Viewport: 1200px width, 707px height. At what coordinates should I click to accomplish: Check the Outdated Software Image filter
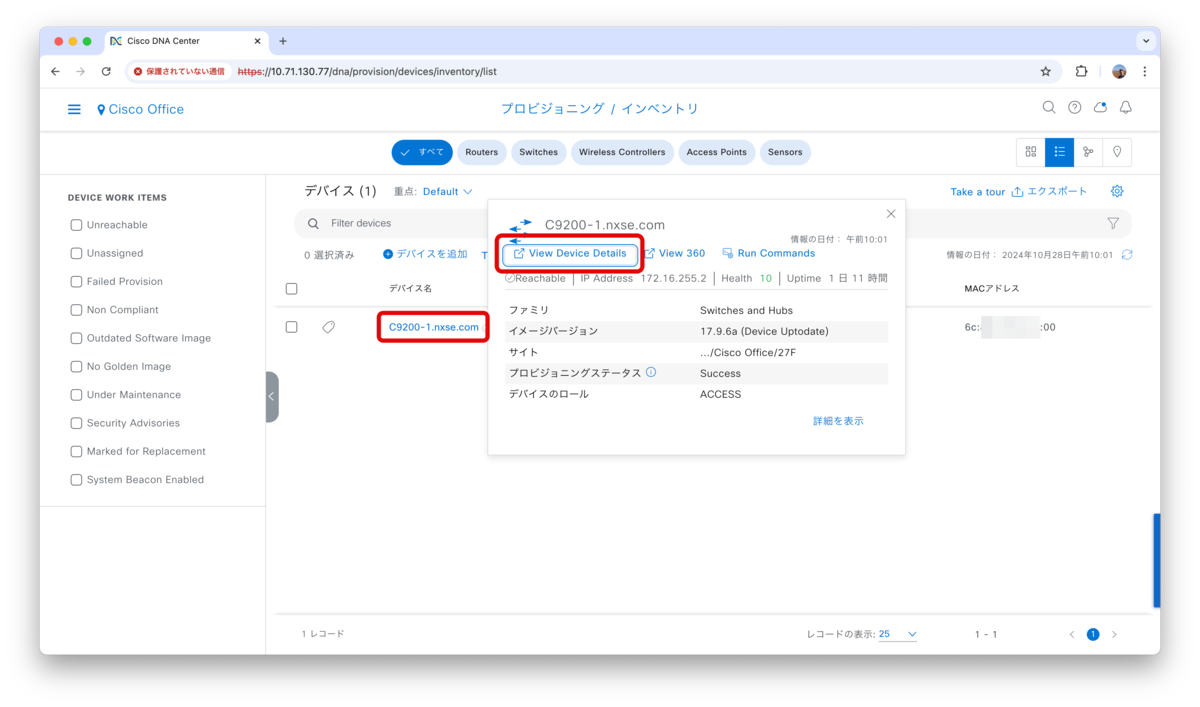click(76, 338)
